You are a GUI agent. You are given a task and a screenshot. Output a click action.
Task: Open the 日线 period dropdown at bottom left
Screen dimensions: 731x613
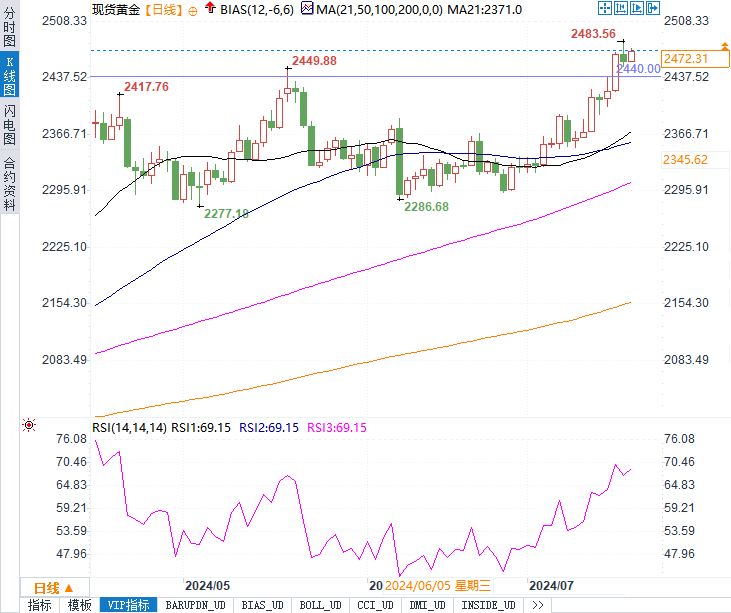(54, 587)
